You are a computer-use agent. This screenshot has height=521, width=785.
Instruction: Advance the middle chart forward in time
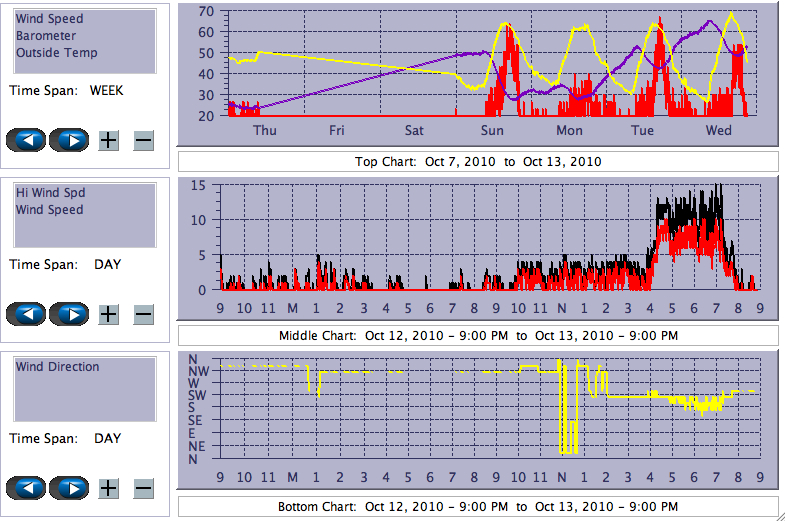point(69,314)
